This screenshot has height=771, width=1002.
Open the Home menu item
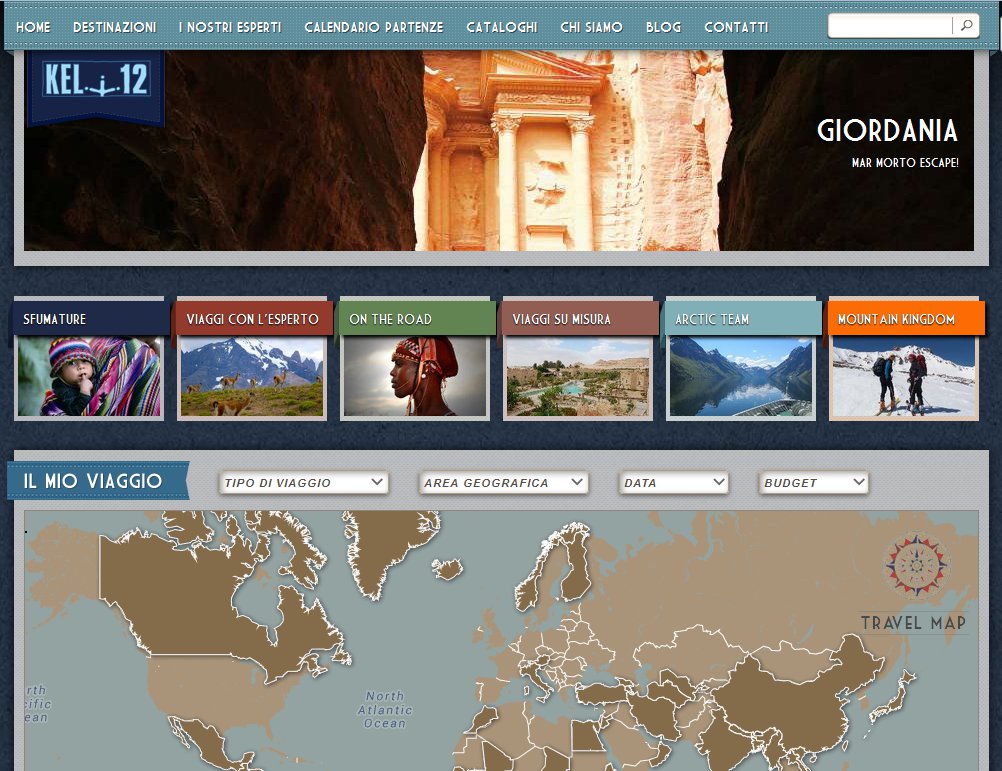(33, 27)
